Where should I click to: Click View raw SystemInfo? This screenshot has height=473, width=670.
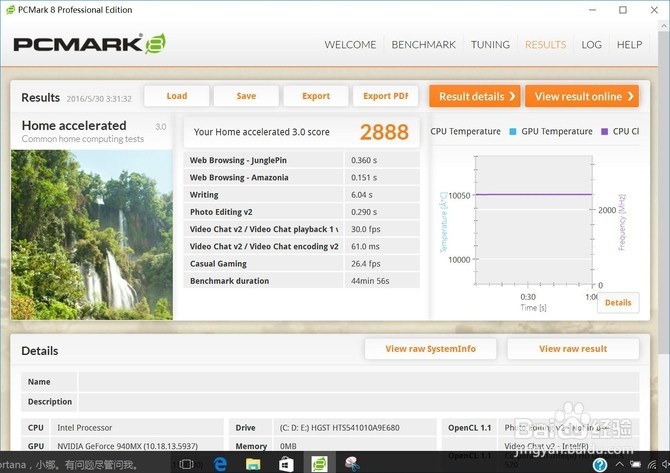pos(430,349)
